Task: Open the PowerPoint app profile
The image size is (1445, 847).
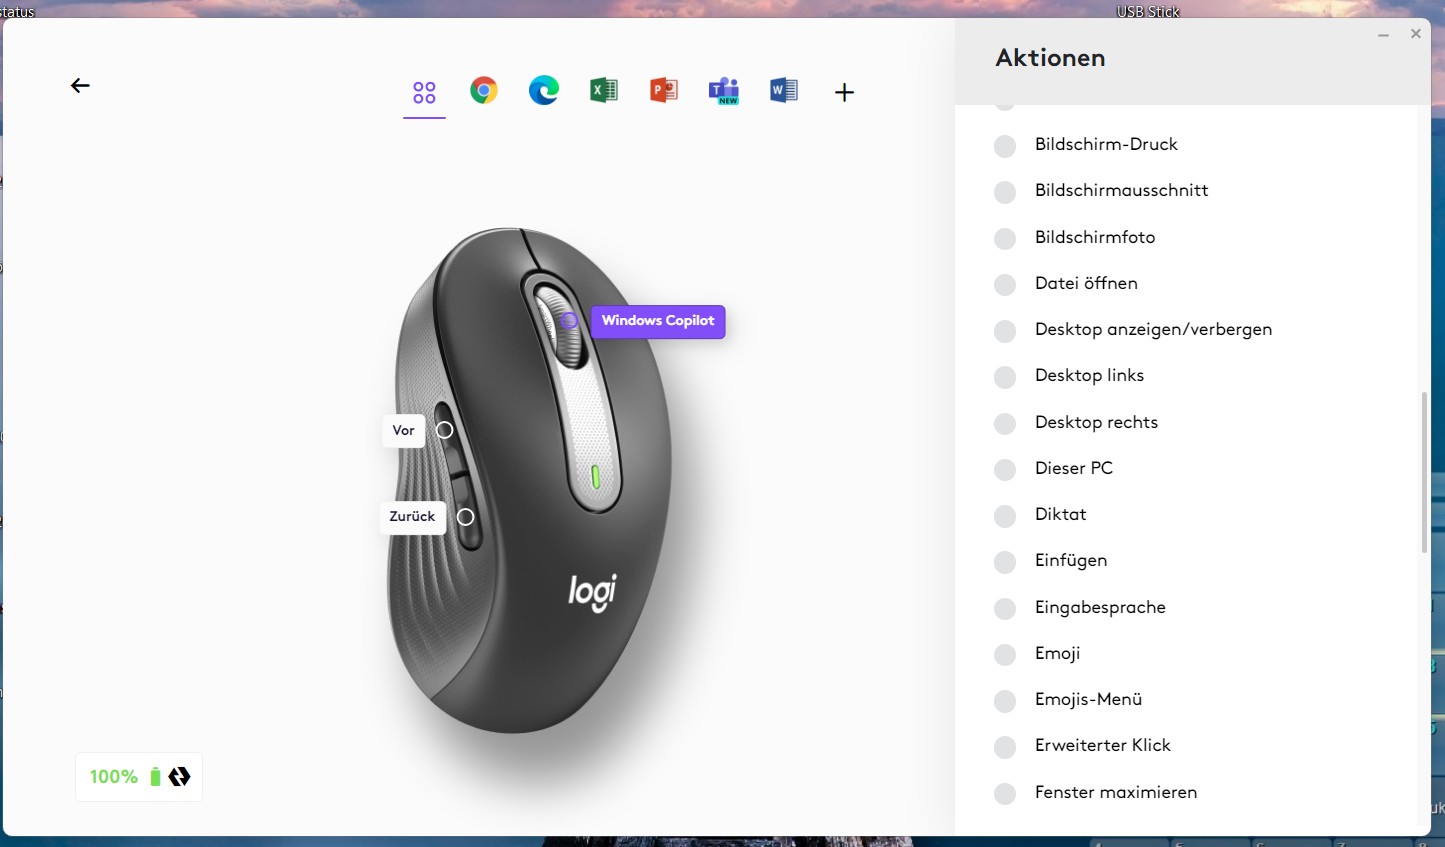Action: 664,91
